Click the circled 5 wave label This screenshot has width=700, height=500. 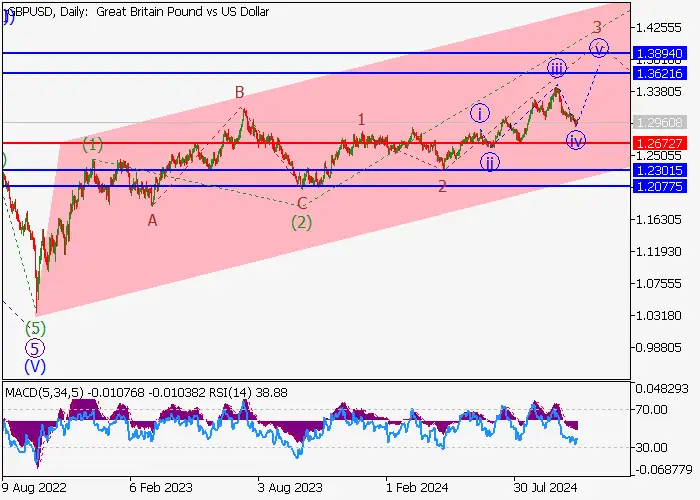tap(35, 348)
